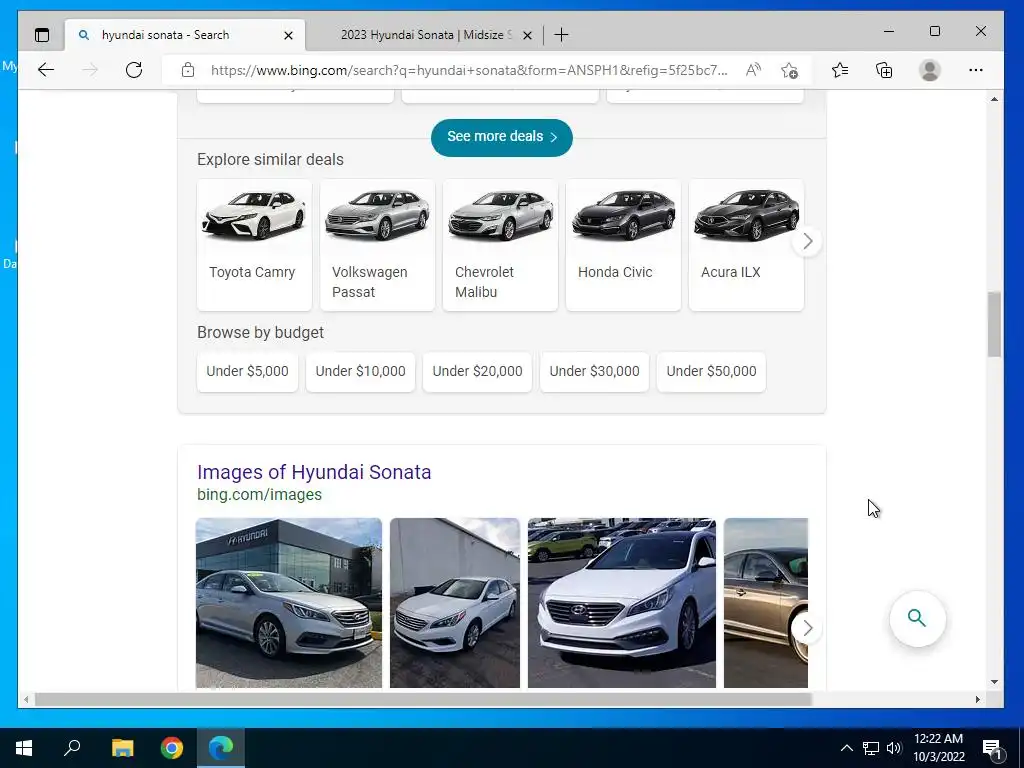Open the Volkswagen Passat deal card
The image size is (1024, 768).
tap(377, 245)
